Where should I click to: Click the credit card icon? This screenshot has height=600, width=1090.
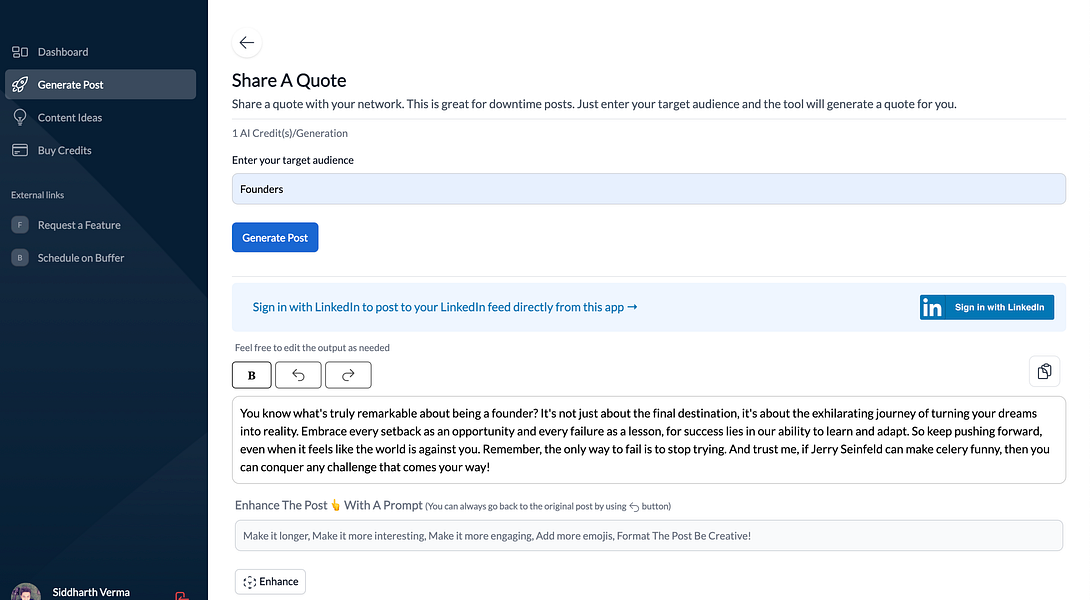pyautogui.click(x=20, y=150)
